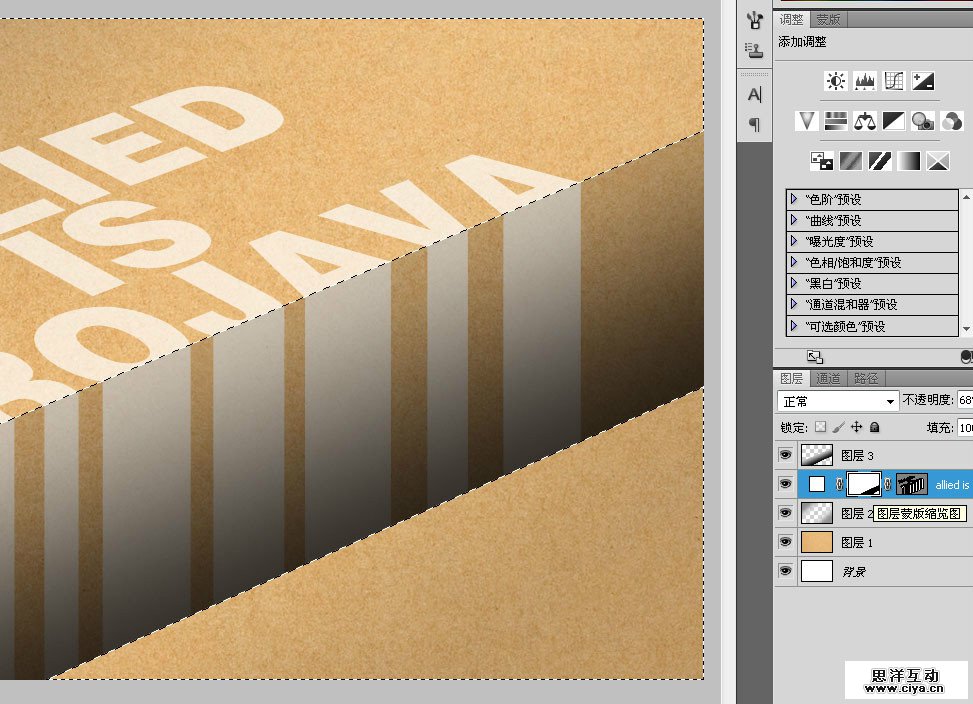Hide layer 图层 3 with eye icon

click(786, 455)
